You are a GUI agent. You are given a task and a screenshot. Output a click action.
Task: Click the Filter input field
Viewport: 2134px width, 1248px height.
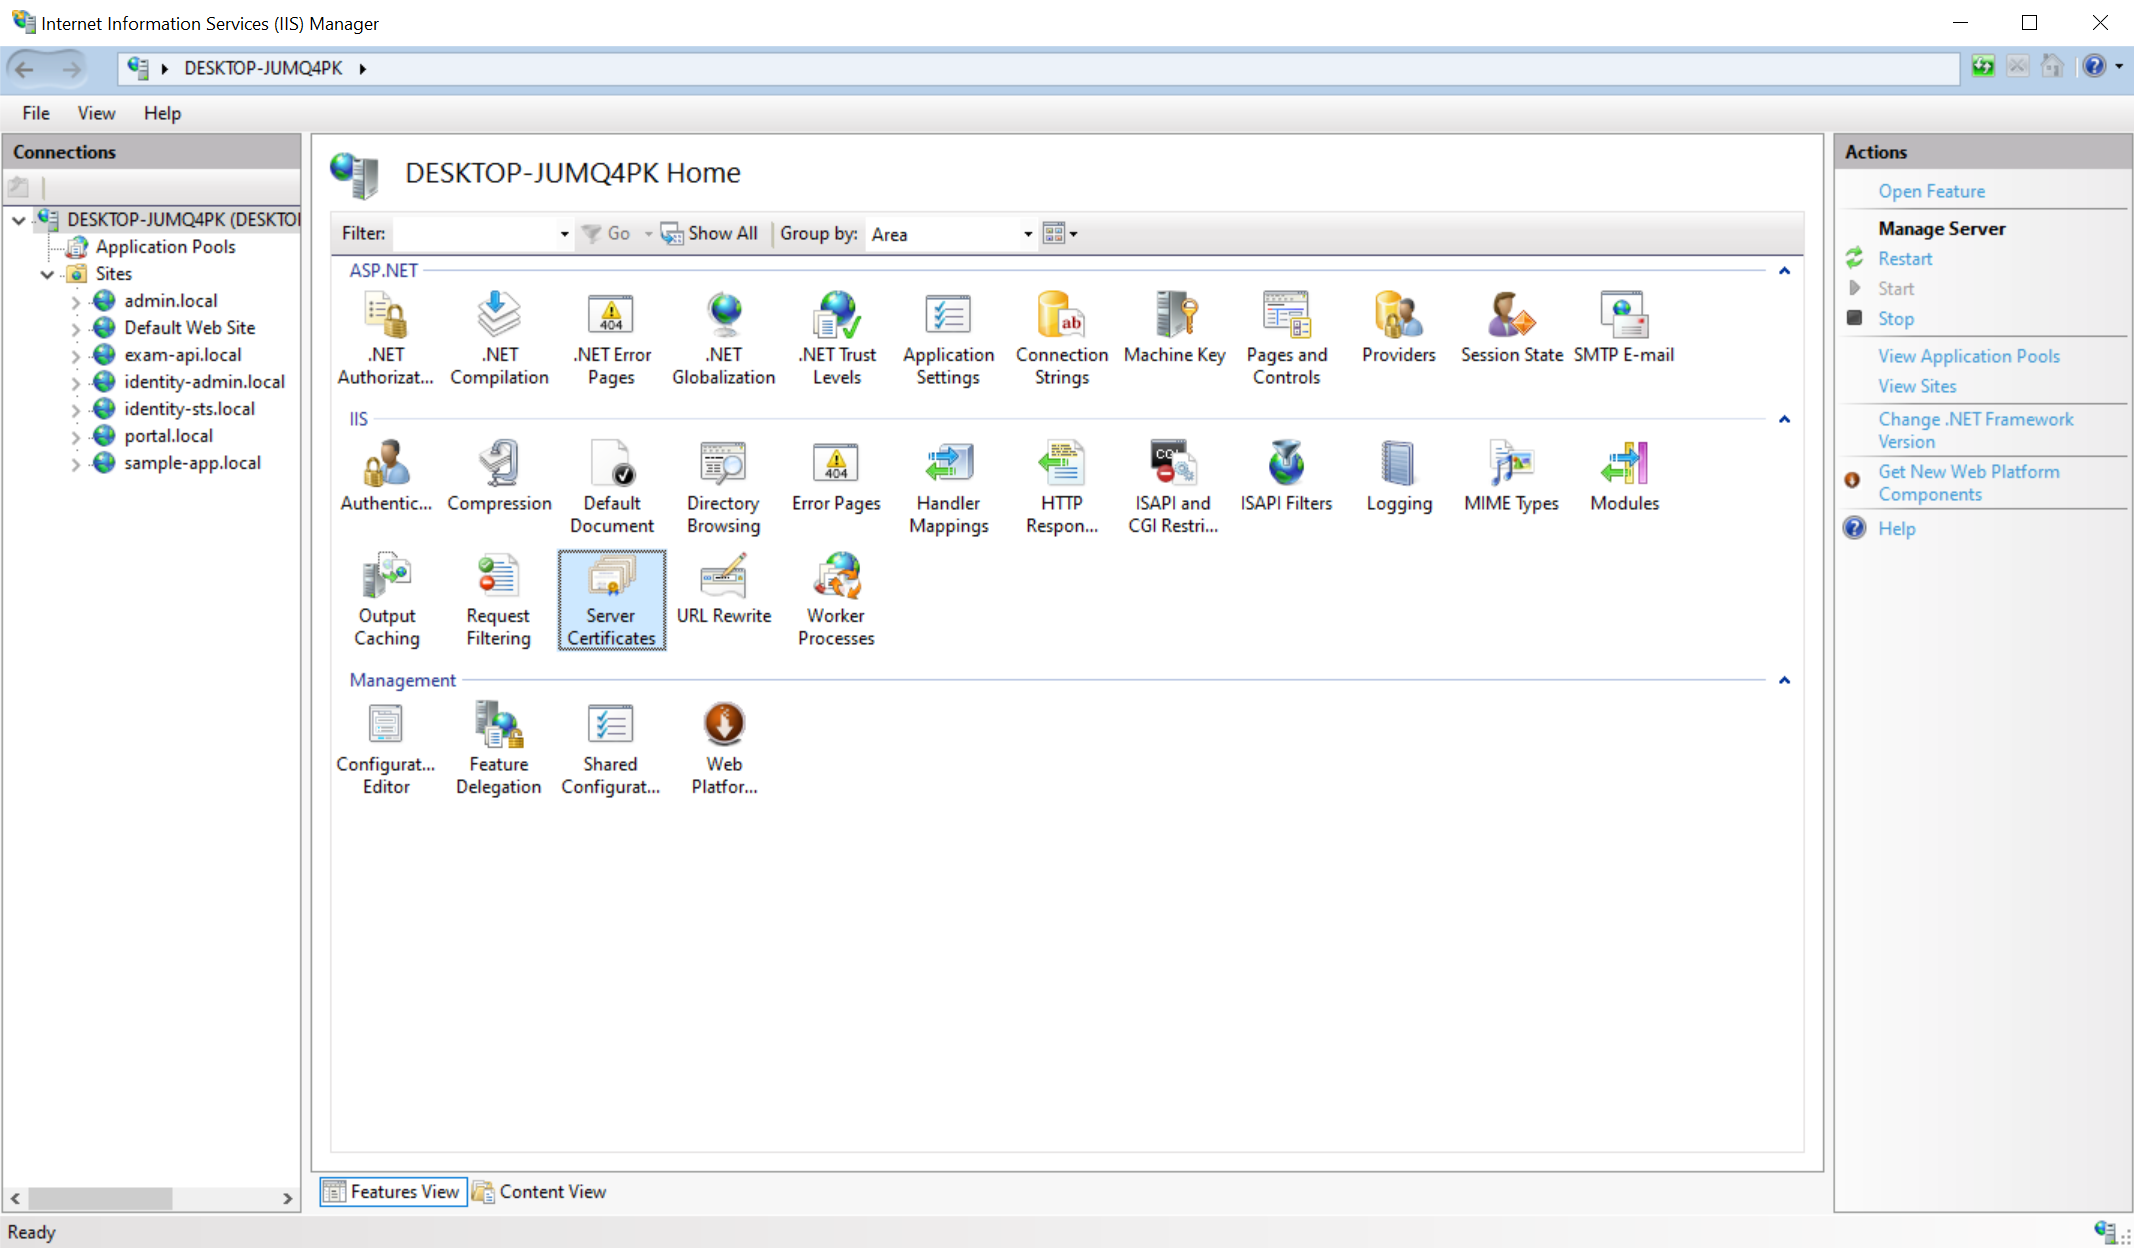(x=480, y=233)
